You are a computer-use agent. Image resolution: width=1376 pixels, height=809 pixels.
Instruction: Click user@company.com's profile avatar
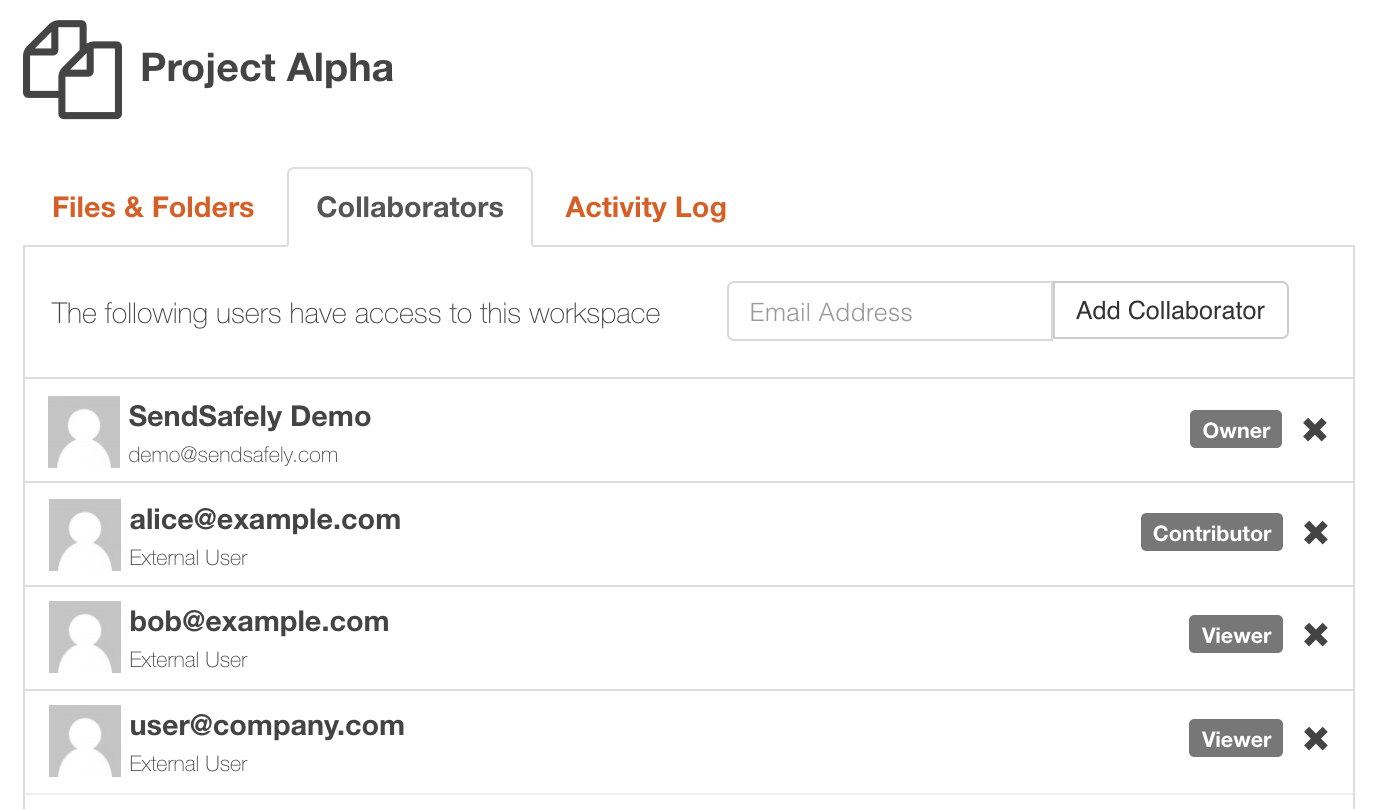pyautogui.click(x=85, y=741)
